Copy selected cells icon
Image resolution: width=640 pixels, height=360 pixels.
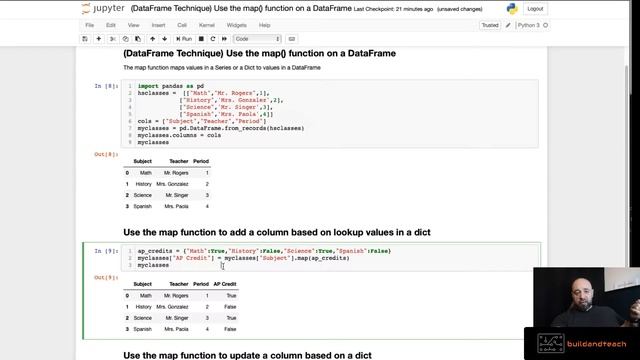(x=125, y=39)
